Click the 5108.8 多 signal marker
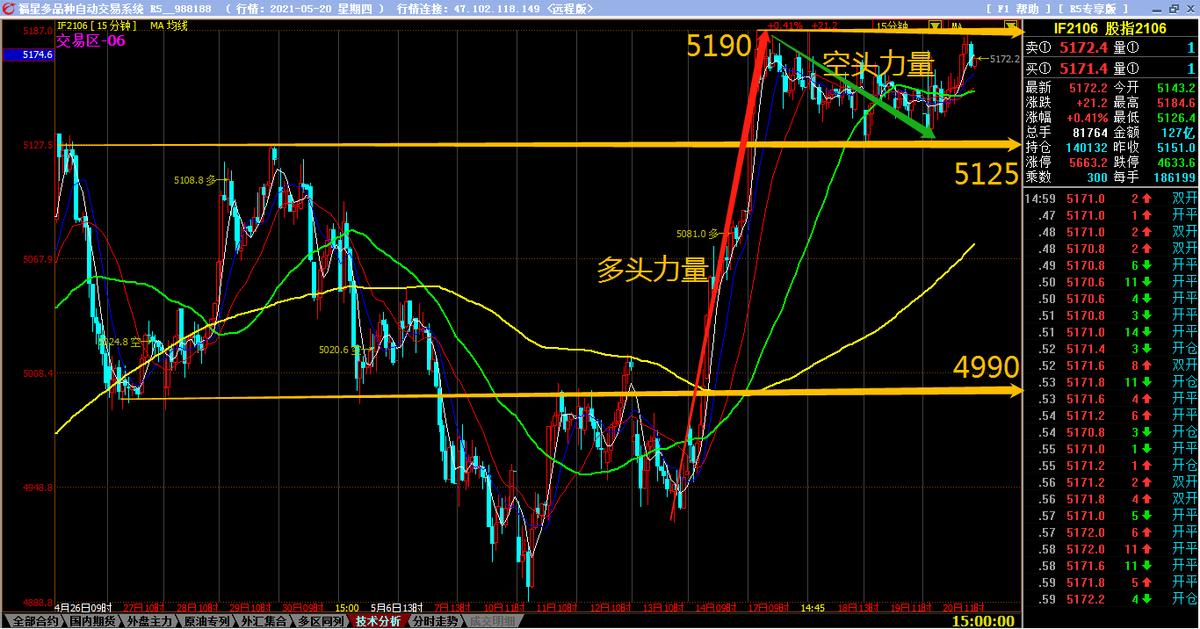Screen dimensions: 1200x629 tap(194, 181)
